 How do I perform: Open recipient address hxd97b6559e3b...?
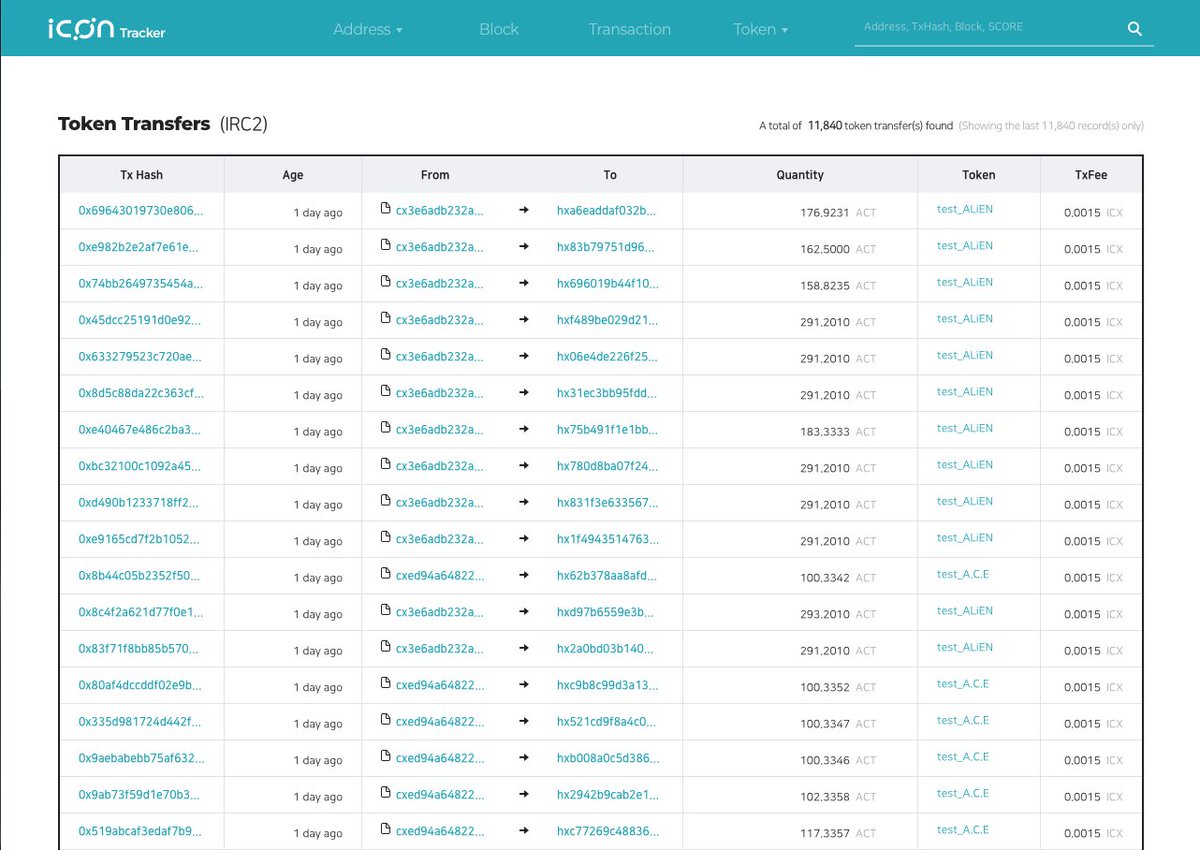(x=606, y=612)
